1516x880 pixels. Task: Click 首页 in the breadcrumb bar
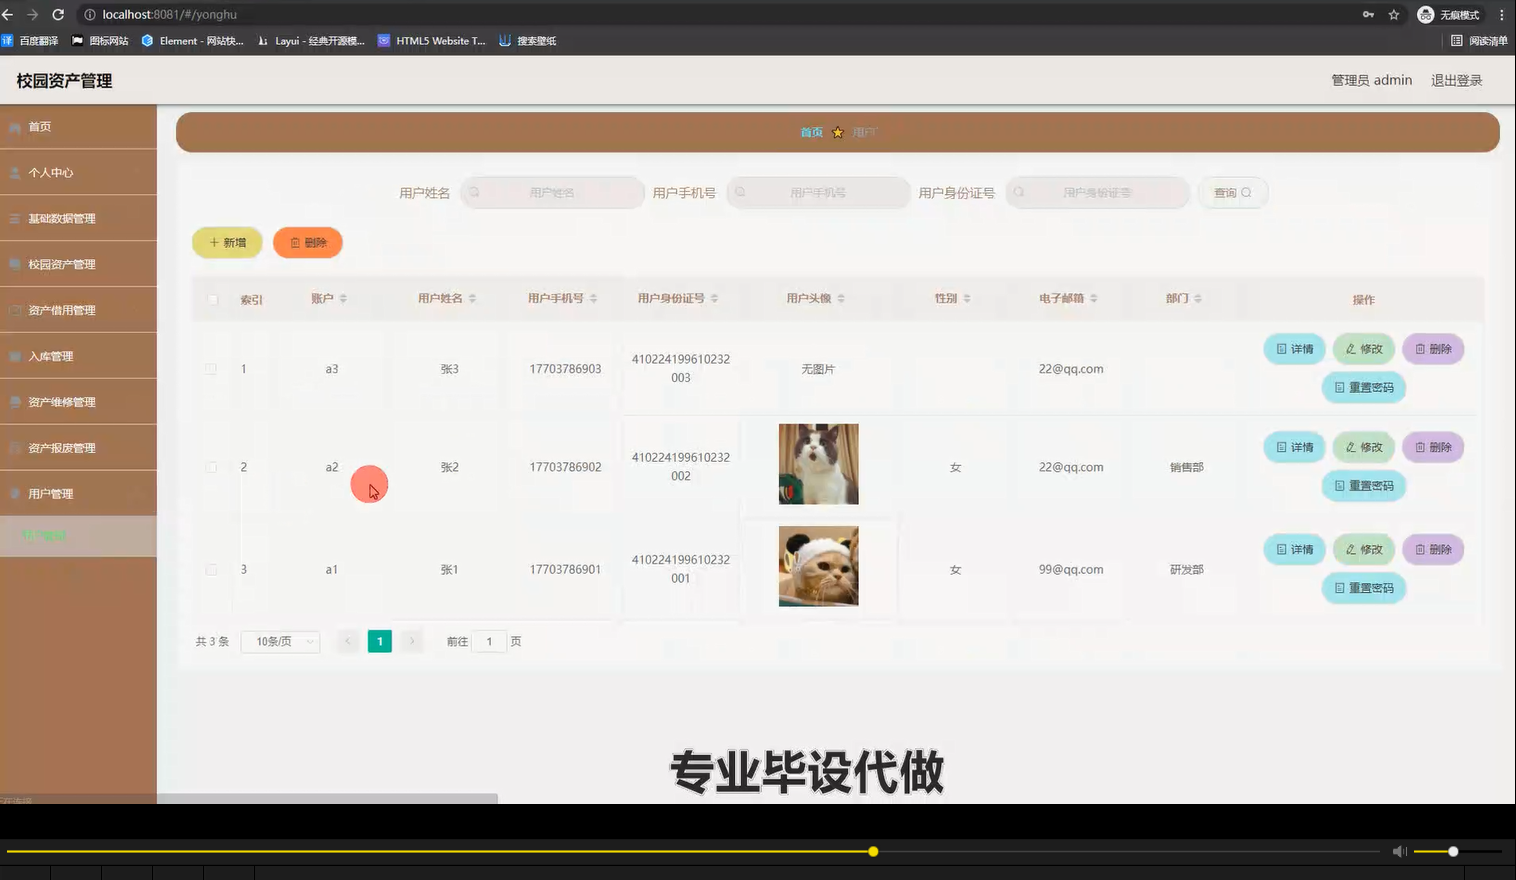811,131
